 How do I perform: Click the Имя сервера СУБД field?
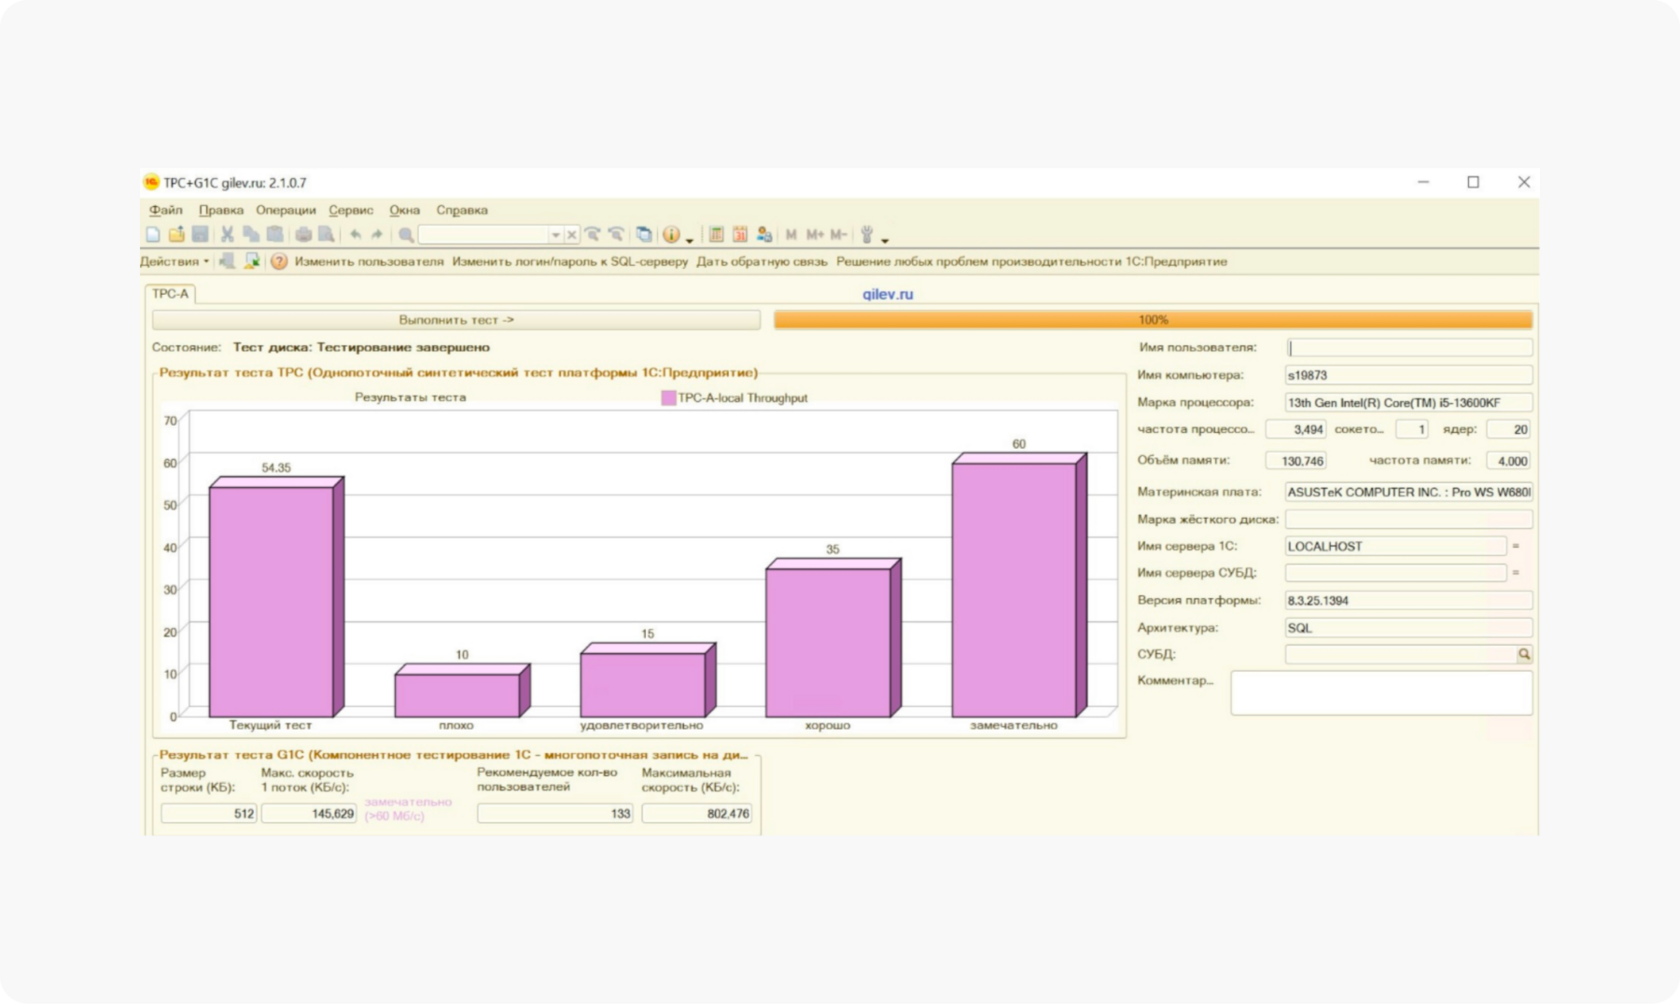(x=1396, y=573)
